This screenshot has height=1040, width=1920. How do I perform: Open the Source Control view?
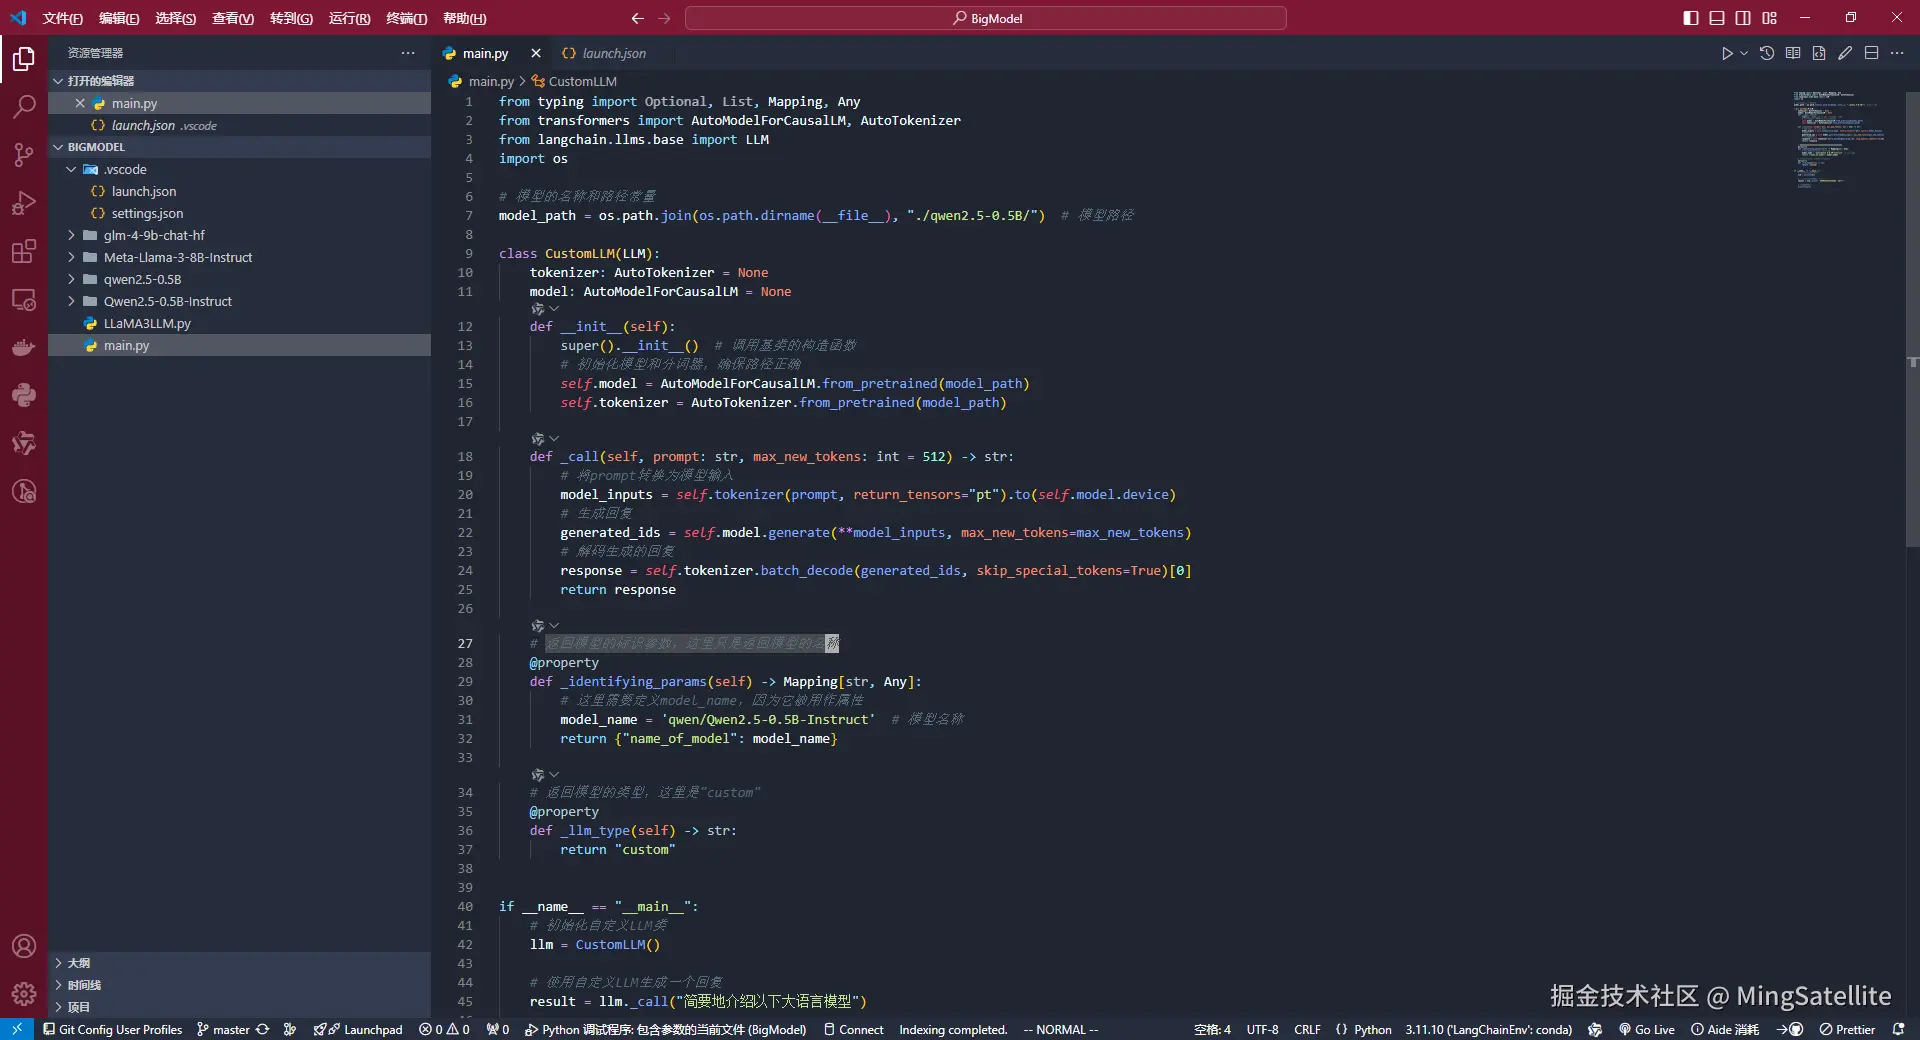[x=24, y=155]
